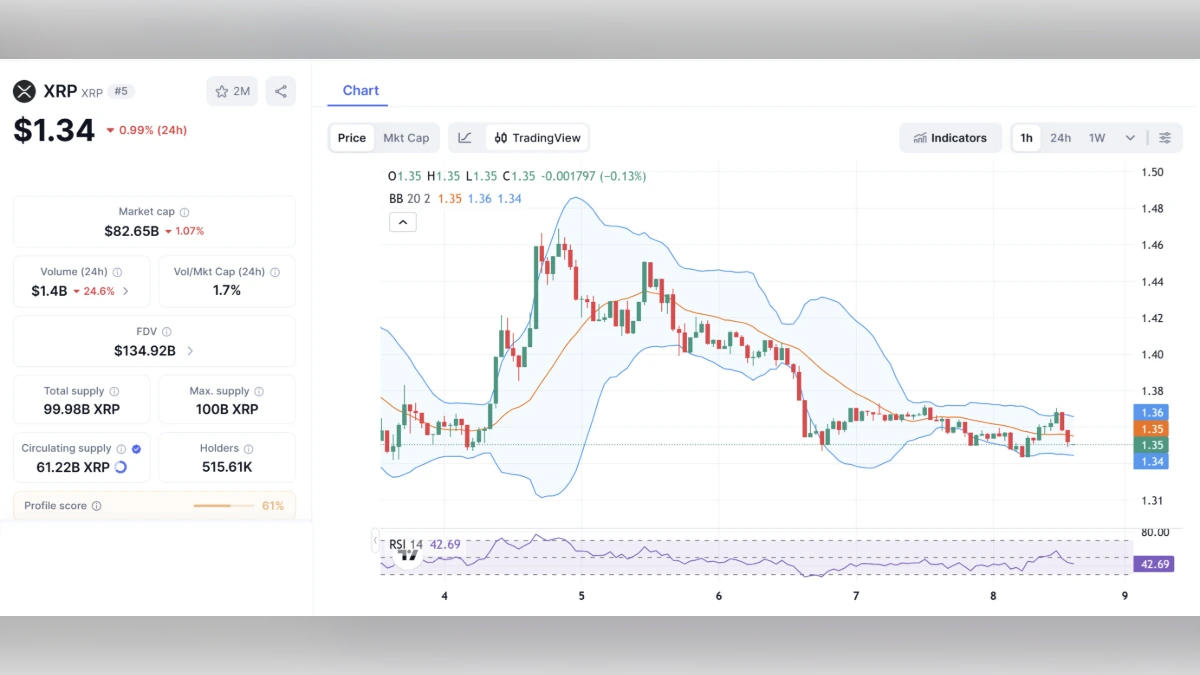The width and height of the screenshot is (1200, 675).
Task: Click the Market cap info icon
Action: [x=184, y=211]
